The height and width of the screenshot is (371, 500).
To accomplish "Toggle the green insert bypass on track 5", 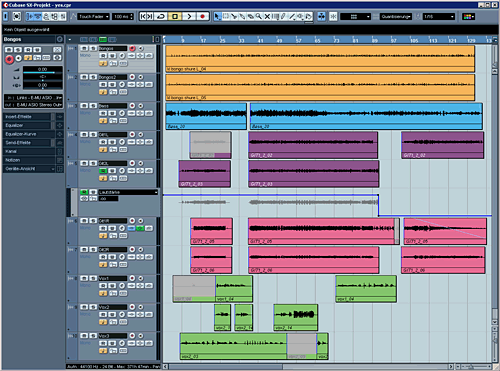I will tap(103, 171).
